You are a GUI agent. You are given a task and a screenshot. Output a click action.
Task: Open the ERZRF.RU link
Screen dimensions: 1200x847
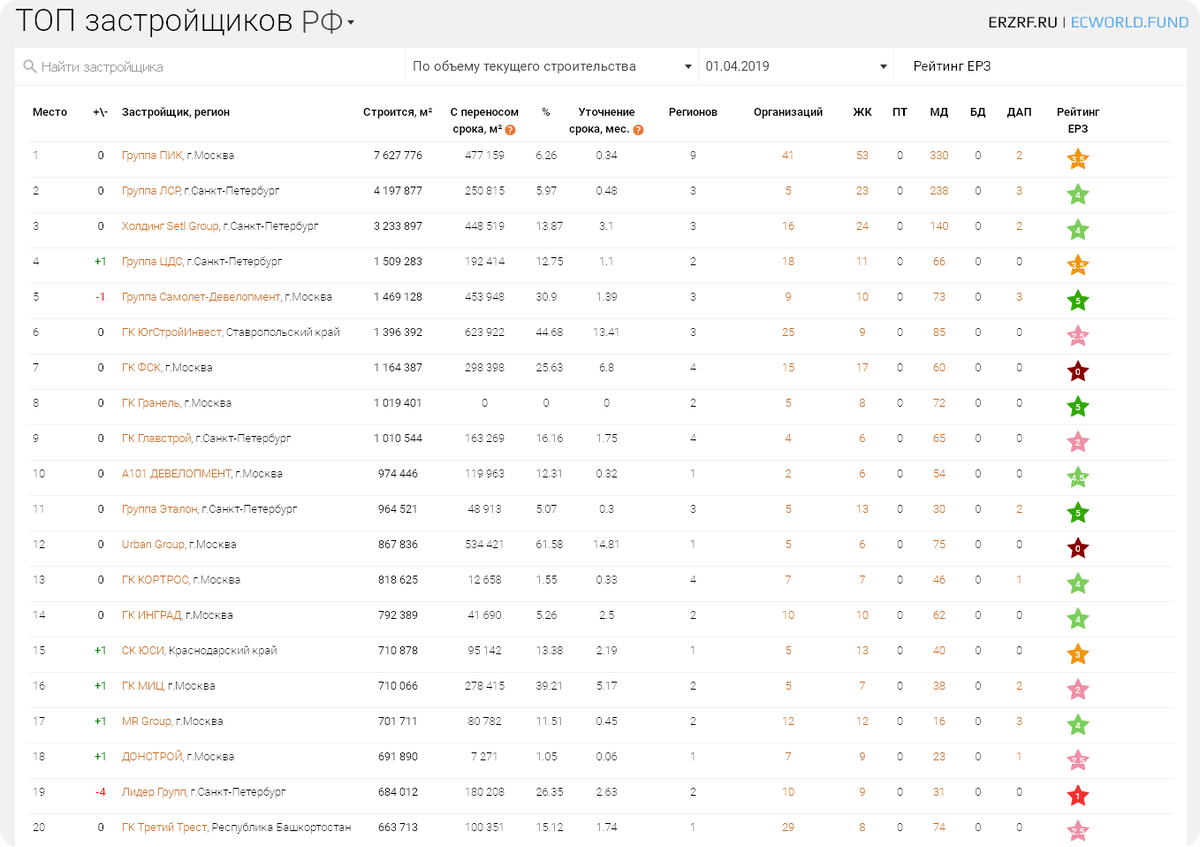click(x=1024, y=22)
